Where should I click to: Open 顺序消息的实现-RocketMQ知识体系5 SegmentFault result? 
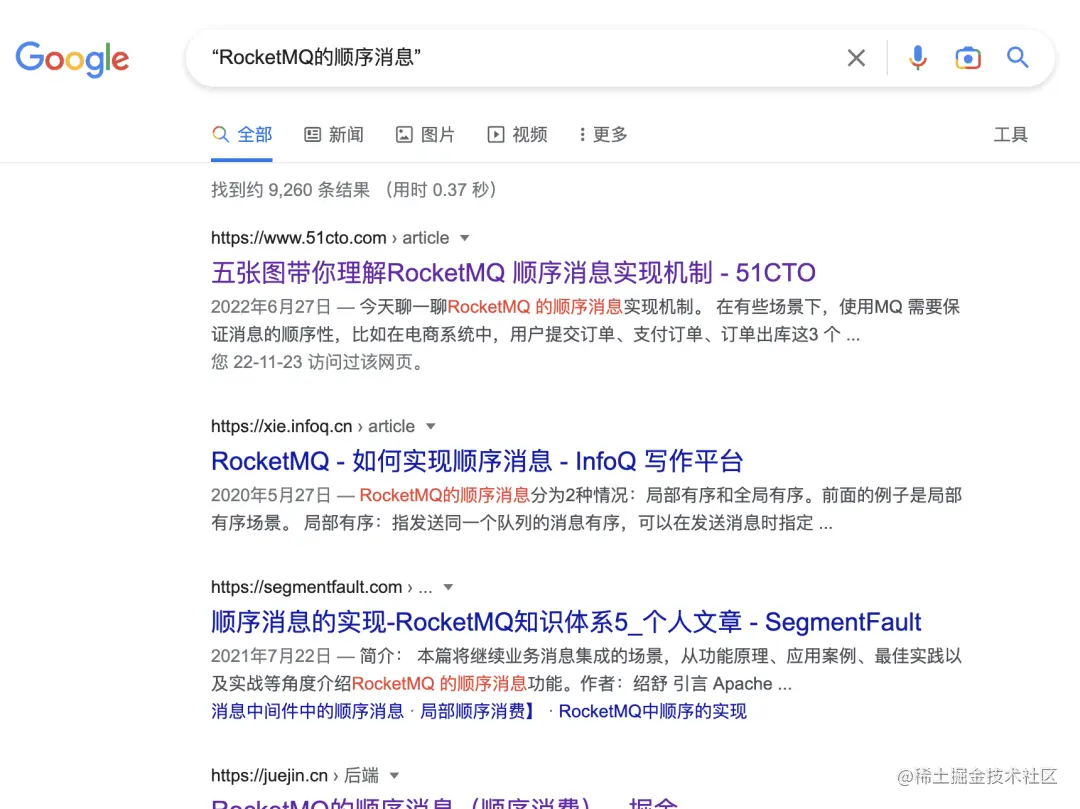tap(566, 622)
